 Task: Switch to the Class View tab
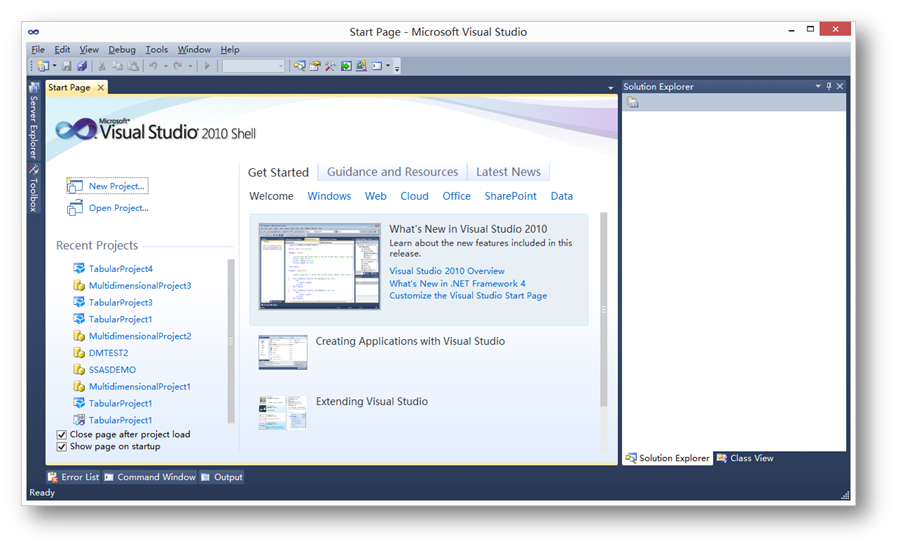click(745, 458)
